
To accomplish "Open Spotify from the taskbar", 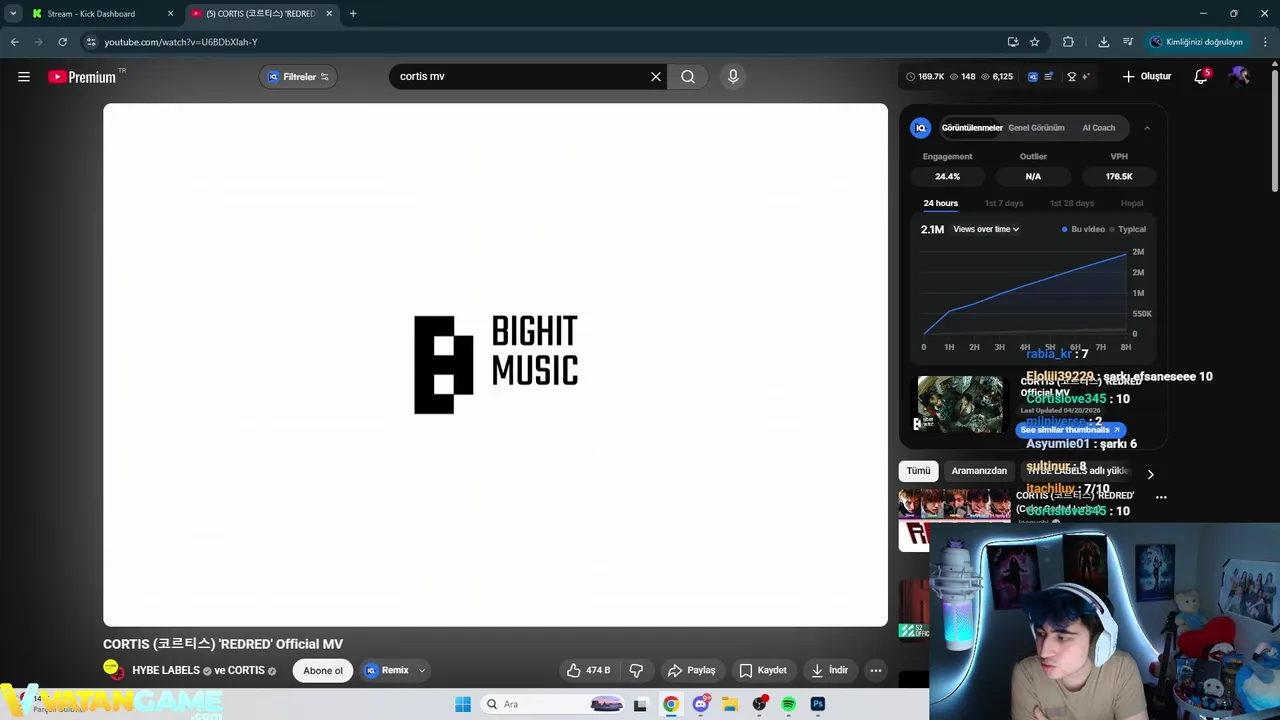I will pos(789,705).
